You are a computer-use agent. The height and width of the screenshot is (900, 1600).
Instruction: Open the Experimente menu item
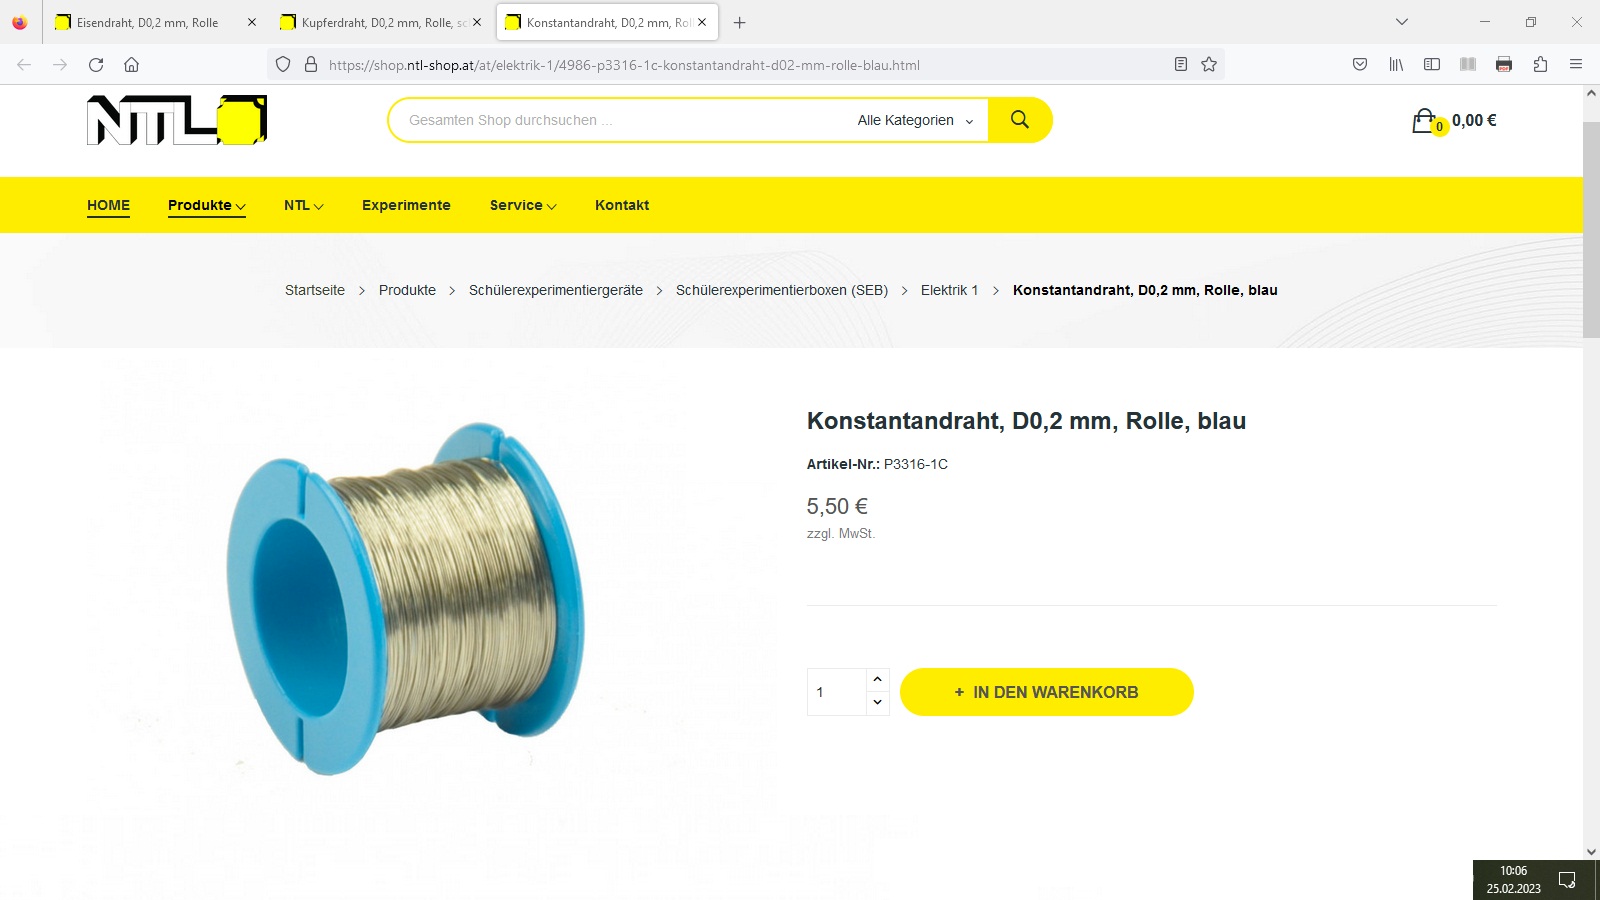point(406,205)
